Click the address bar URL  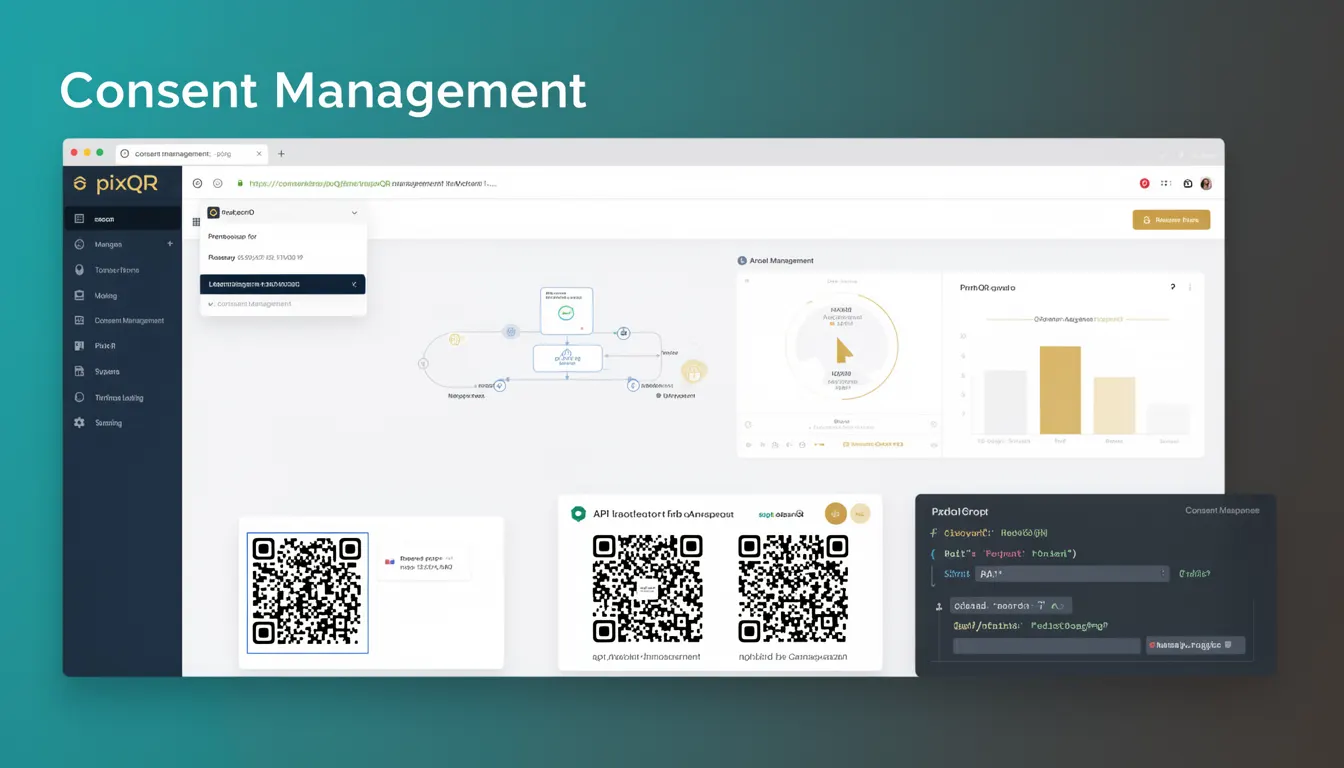pos(372,183)
